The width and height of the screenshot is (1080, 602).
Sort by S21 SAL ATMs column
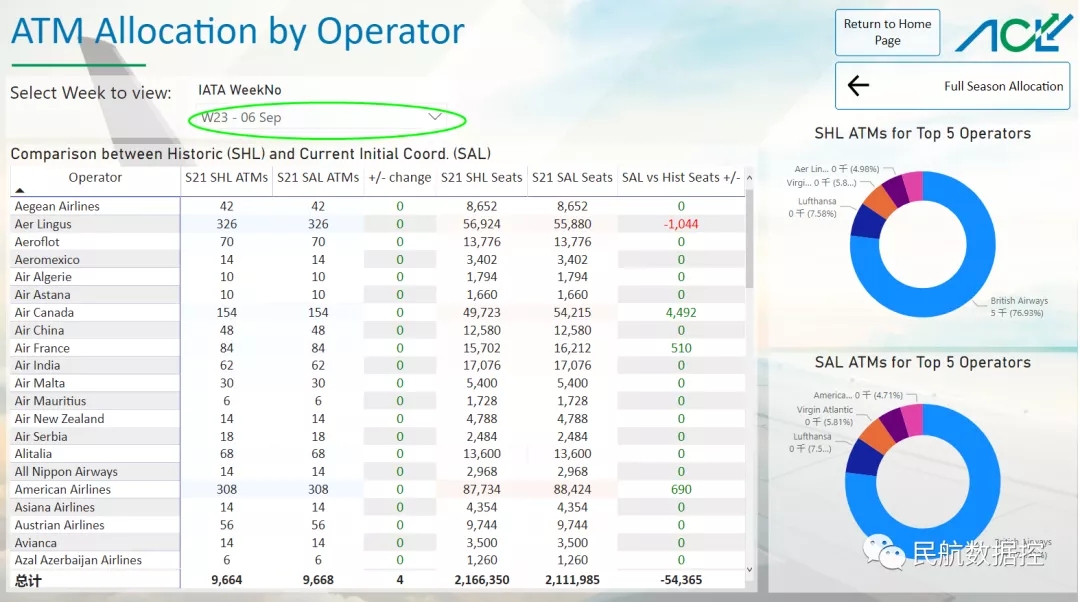[318, 177]
